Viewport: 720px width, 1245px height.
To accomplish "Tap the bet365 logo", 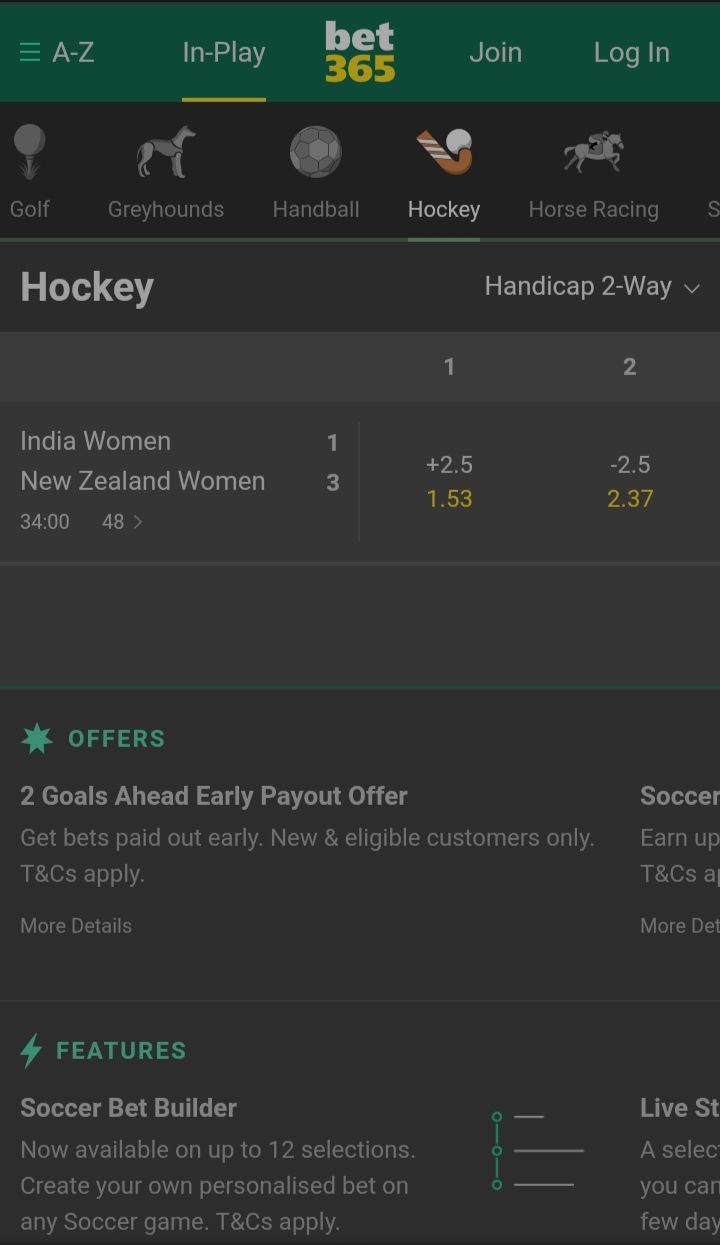I will click(360, 52).
